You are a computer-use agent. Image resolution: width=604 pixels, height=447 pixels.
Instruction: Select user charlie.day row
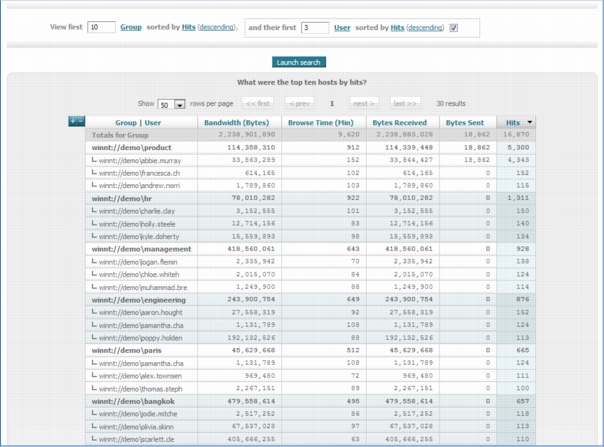pyautogui.click(x=310, y=211)
